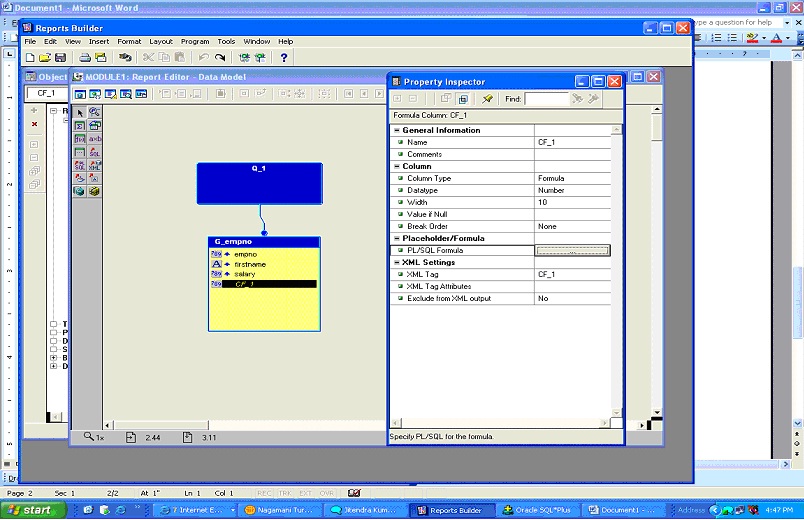
Task: Select the Summary Column sigma tool
Action: (80, 126)
